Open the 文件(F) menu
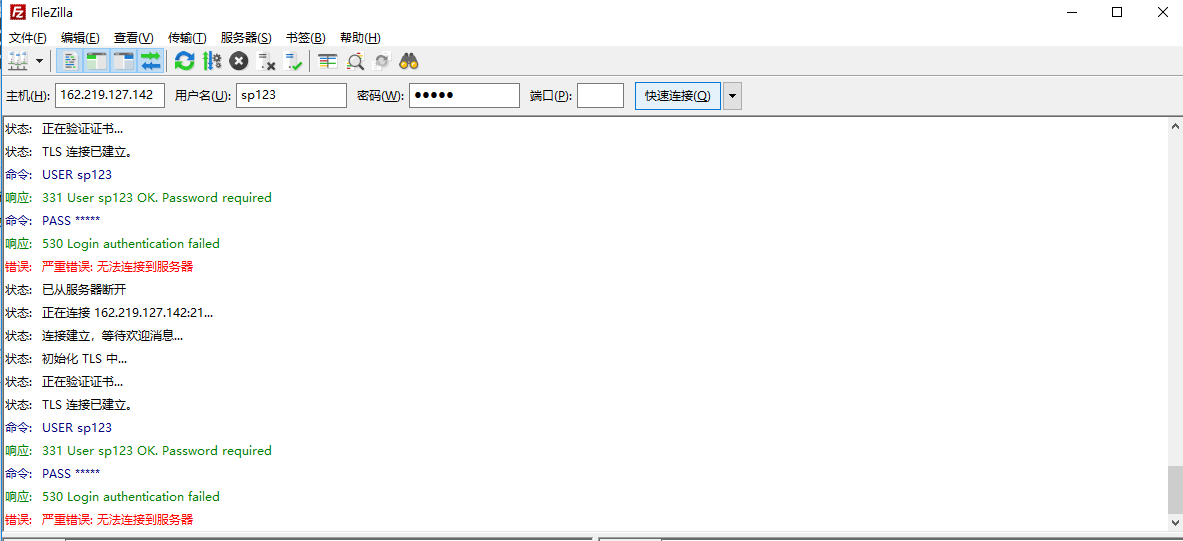 [27, 38]
